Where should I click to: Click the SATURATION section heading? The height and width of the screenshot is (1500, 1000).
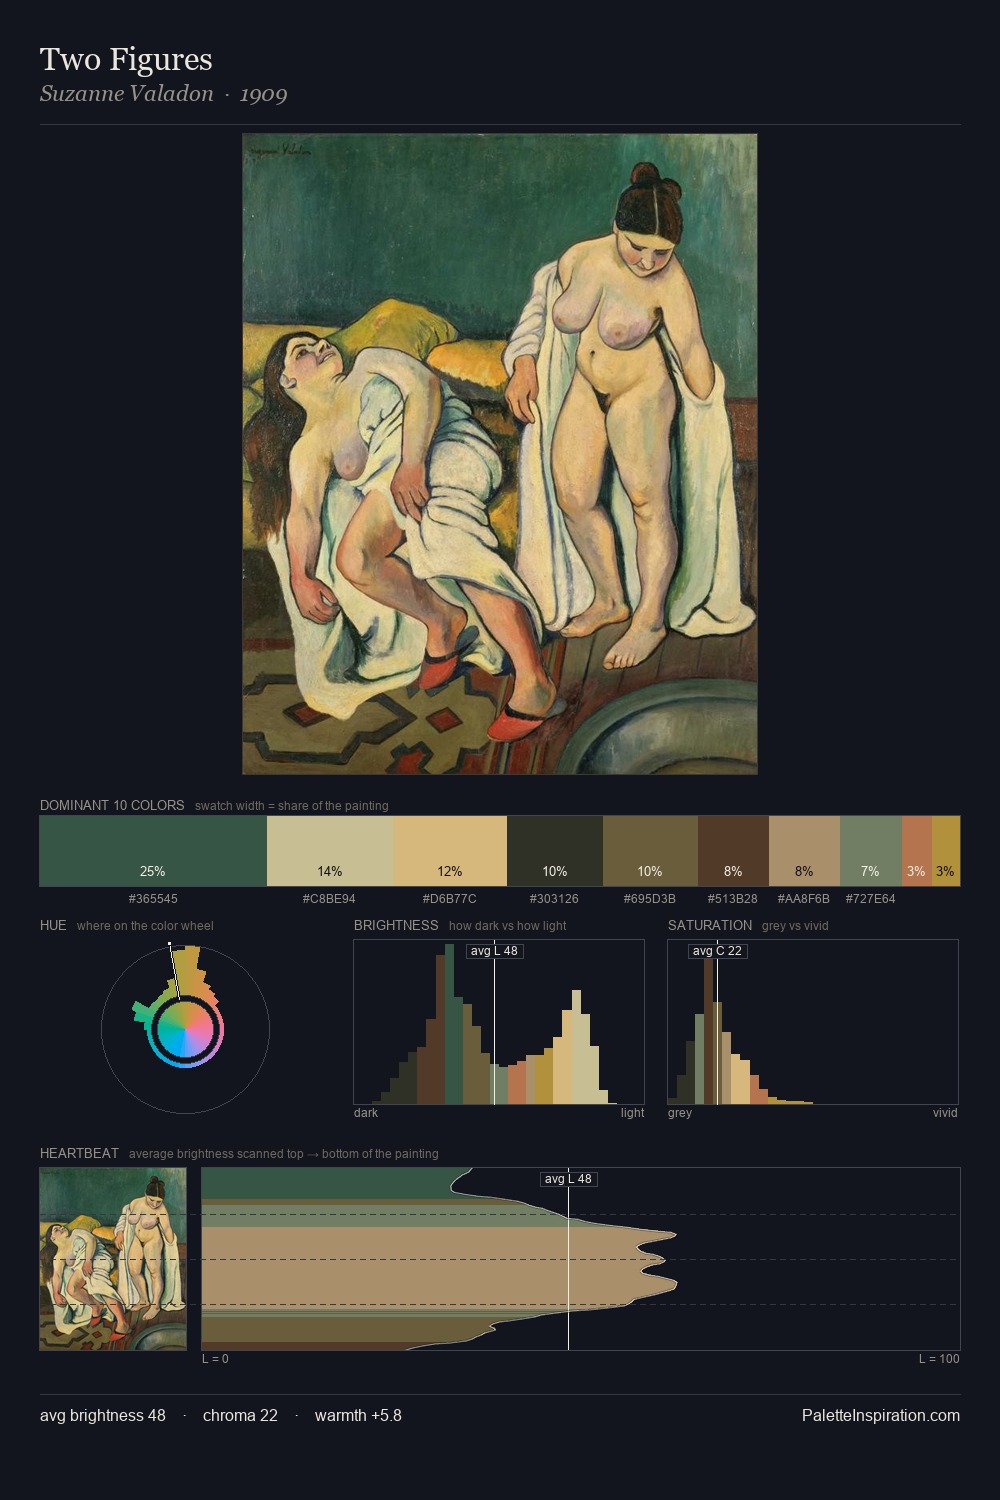coord(710,925)
